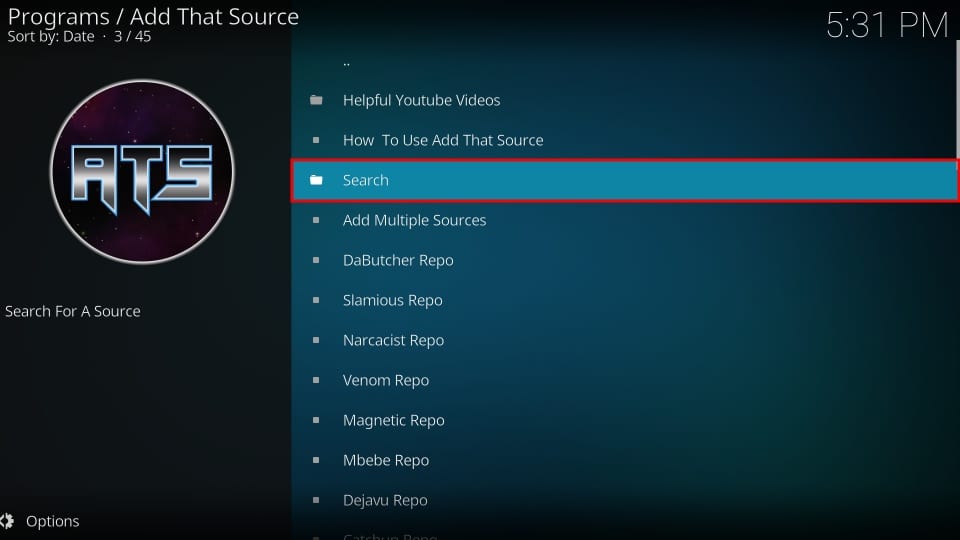Click the bullet icon beside Magnetic Repo
960x540 pixels.
click(316, 420)
